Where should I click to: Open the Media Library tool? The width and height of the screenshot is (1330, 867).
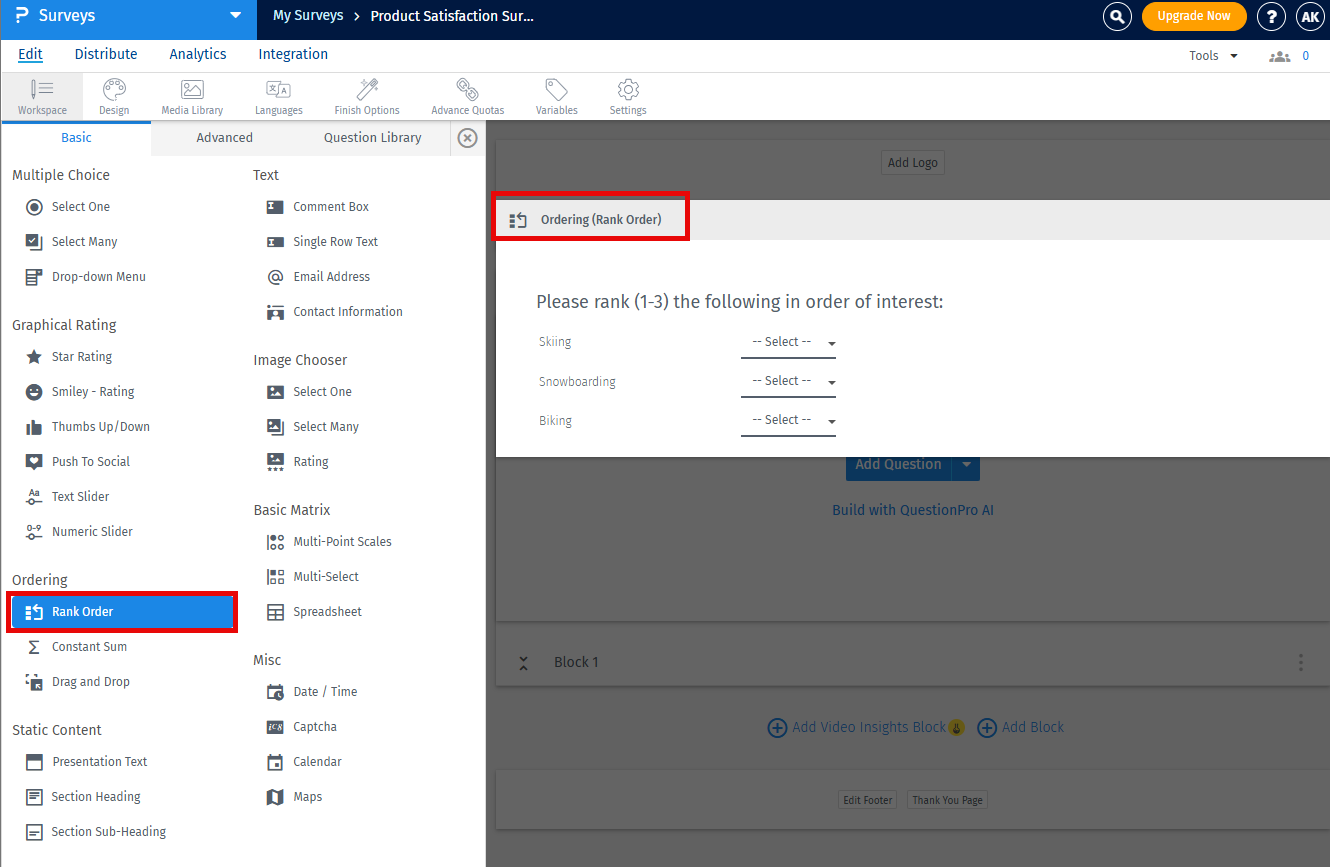click(192, 97)
